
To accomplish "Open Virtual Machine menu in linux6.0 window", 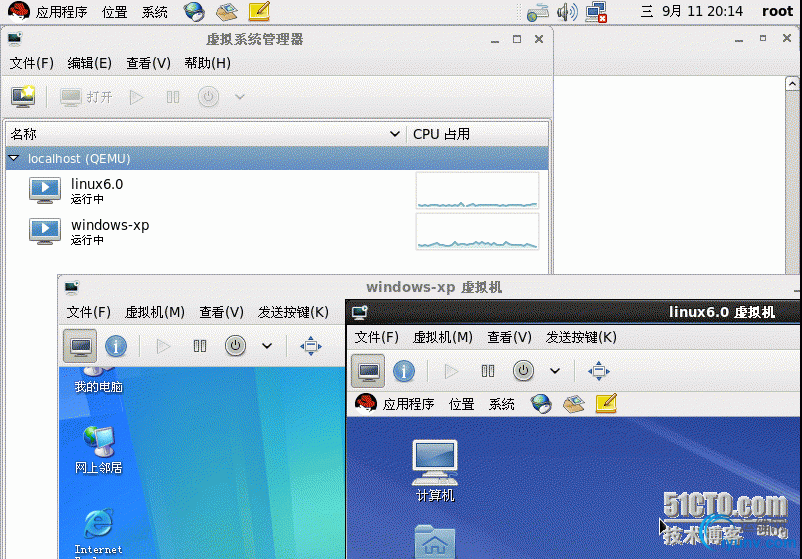I will (442, 337).
